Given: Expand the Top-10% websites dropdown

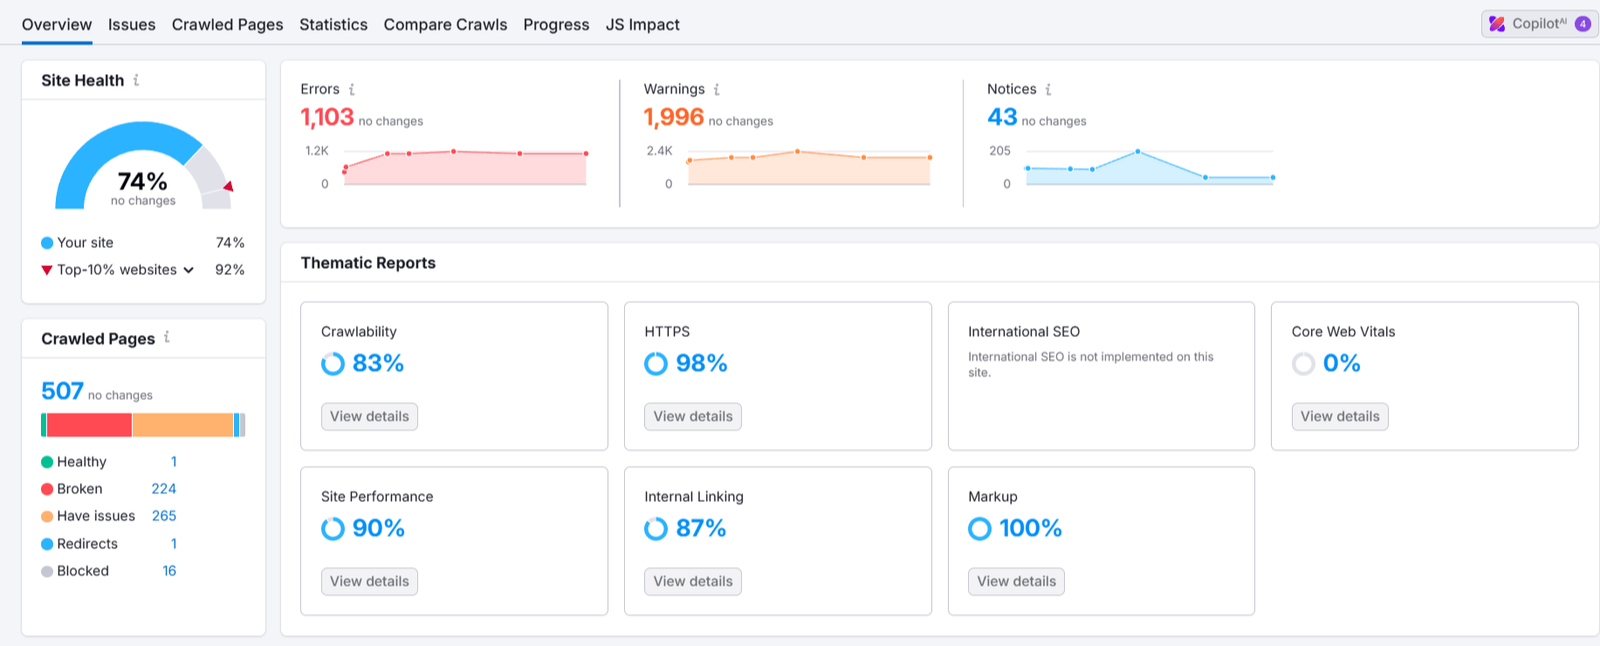Looking at the screenshot, I should pyautogui.click(x=188, y=270).
